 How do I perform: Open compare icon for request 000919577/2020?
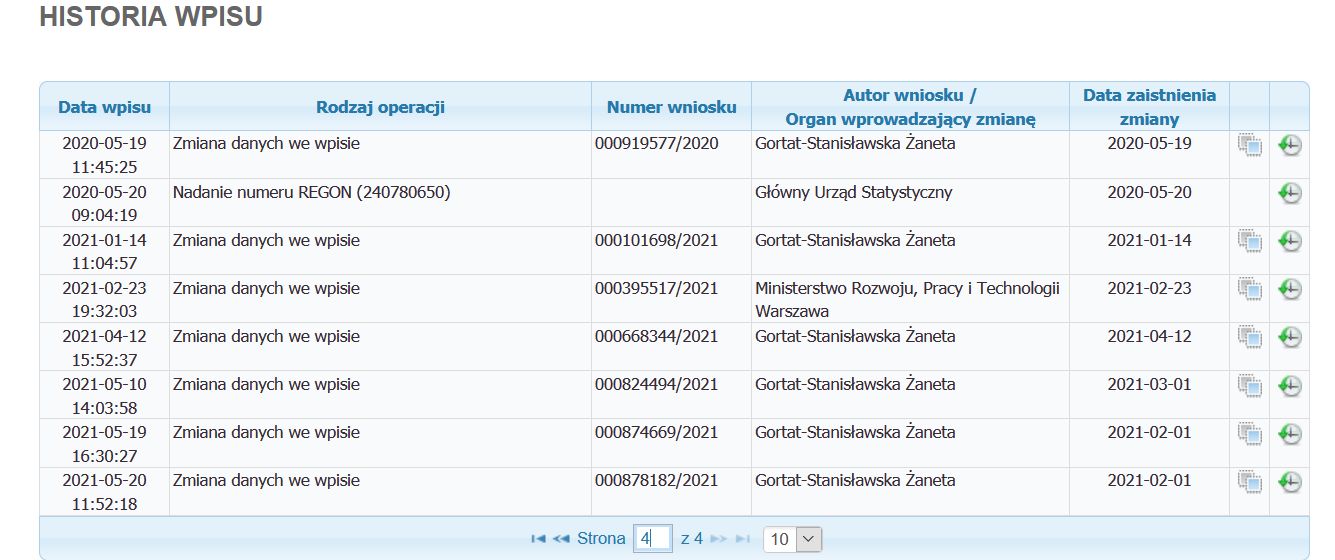point(1249,146)
